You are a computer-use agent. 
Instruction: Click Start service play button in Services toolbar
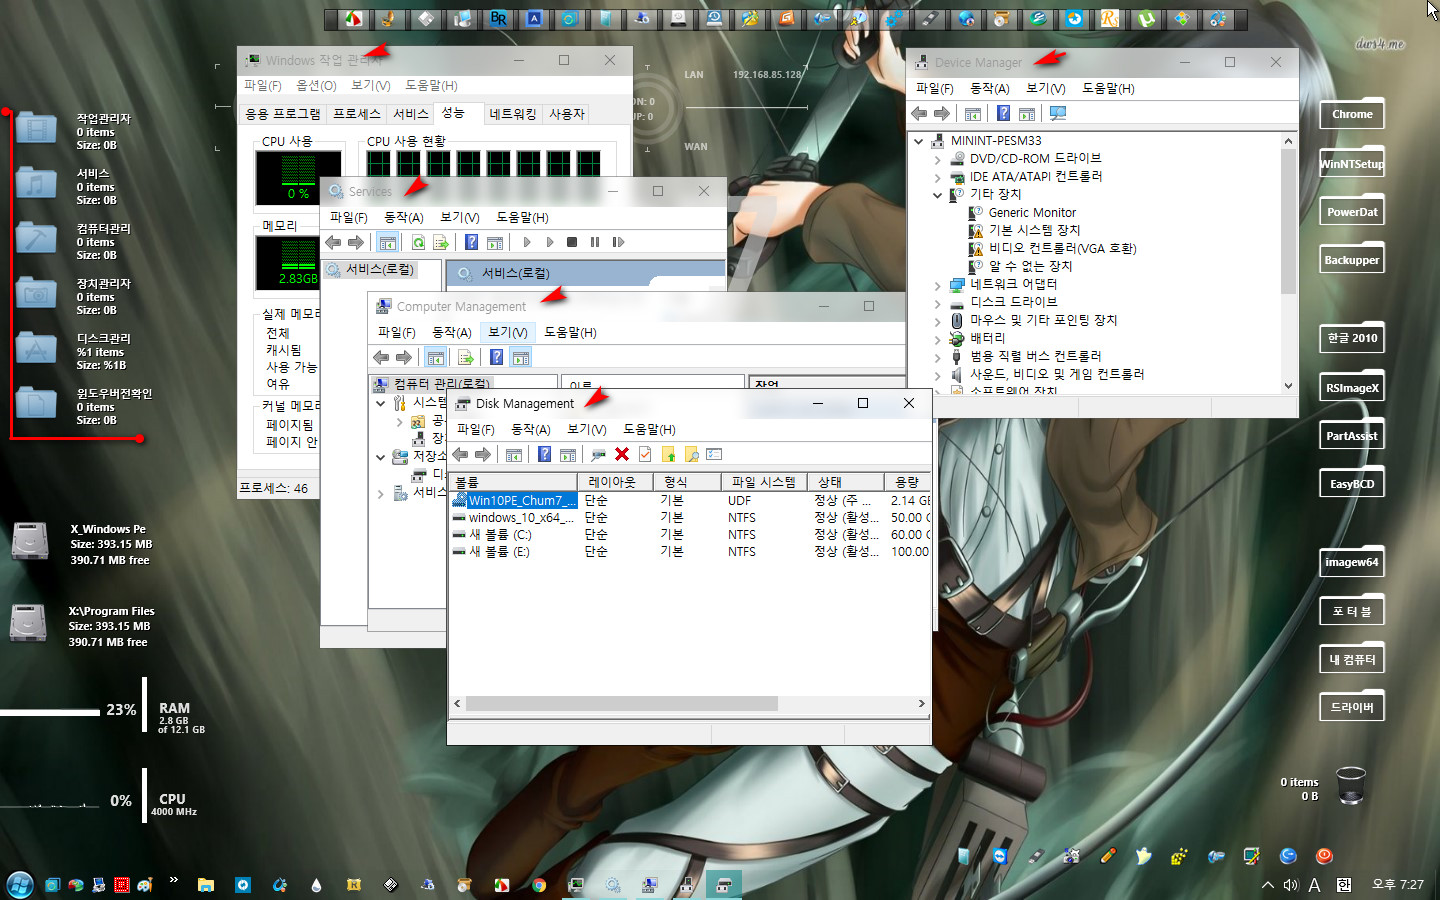tap(527, 242)
